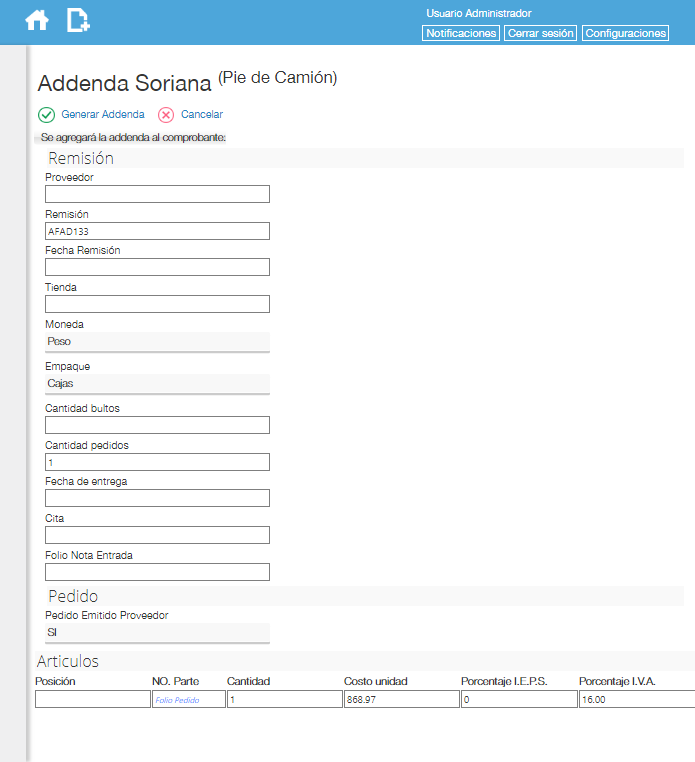Open Moneda dropdown showing Peso

pyautogui.click(x=157, y=342)
